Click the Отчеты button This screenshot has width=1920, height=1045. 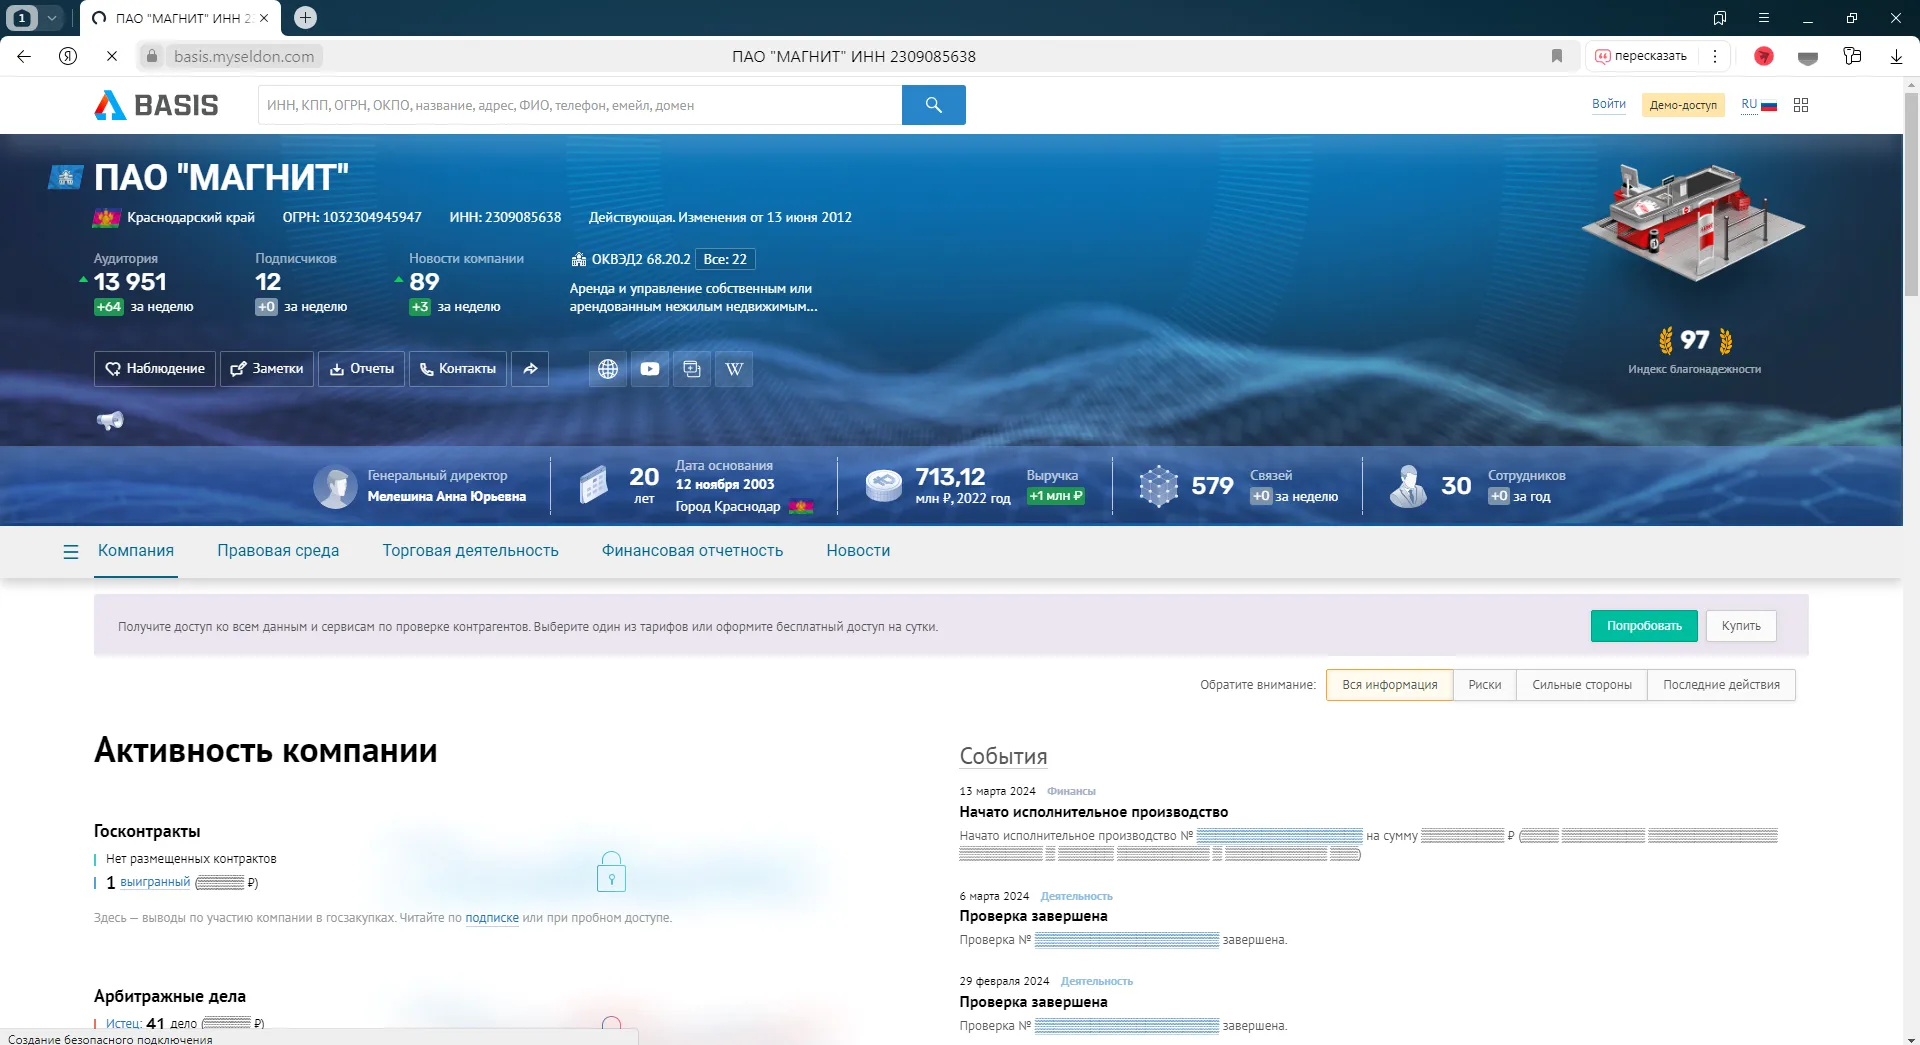[361, 369]
